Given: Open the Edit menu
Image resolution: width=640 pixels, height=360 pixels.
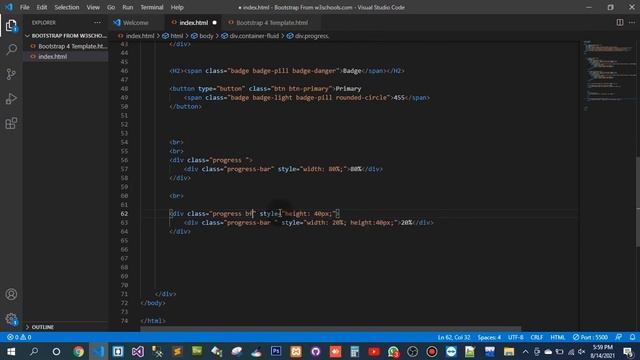Looking at the screenshot, I should (x=42, y=7).
